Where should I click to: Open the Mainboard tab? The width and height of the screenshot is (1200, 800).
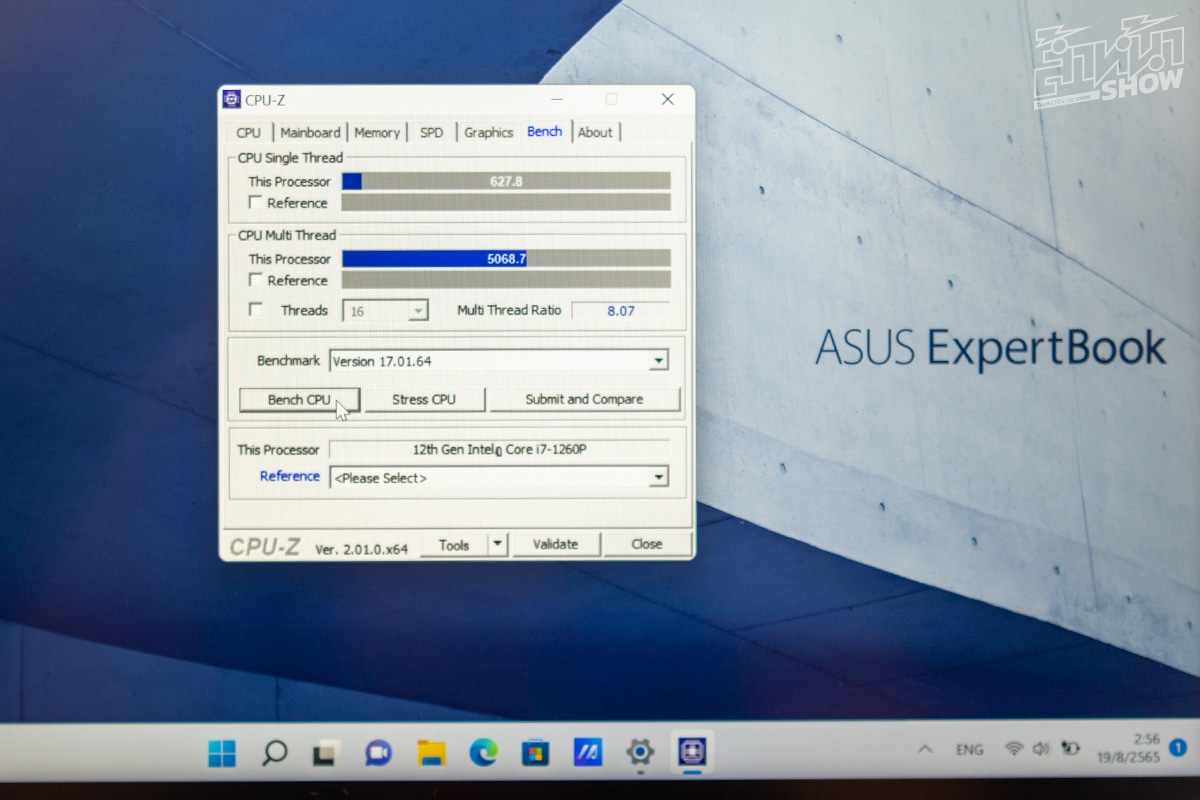click(310, 132)
